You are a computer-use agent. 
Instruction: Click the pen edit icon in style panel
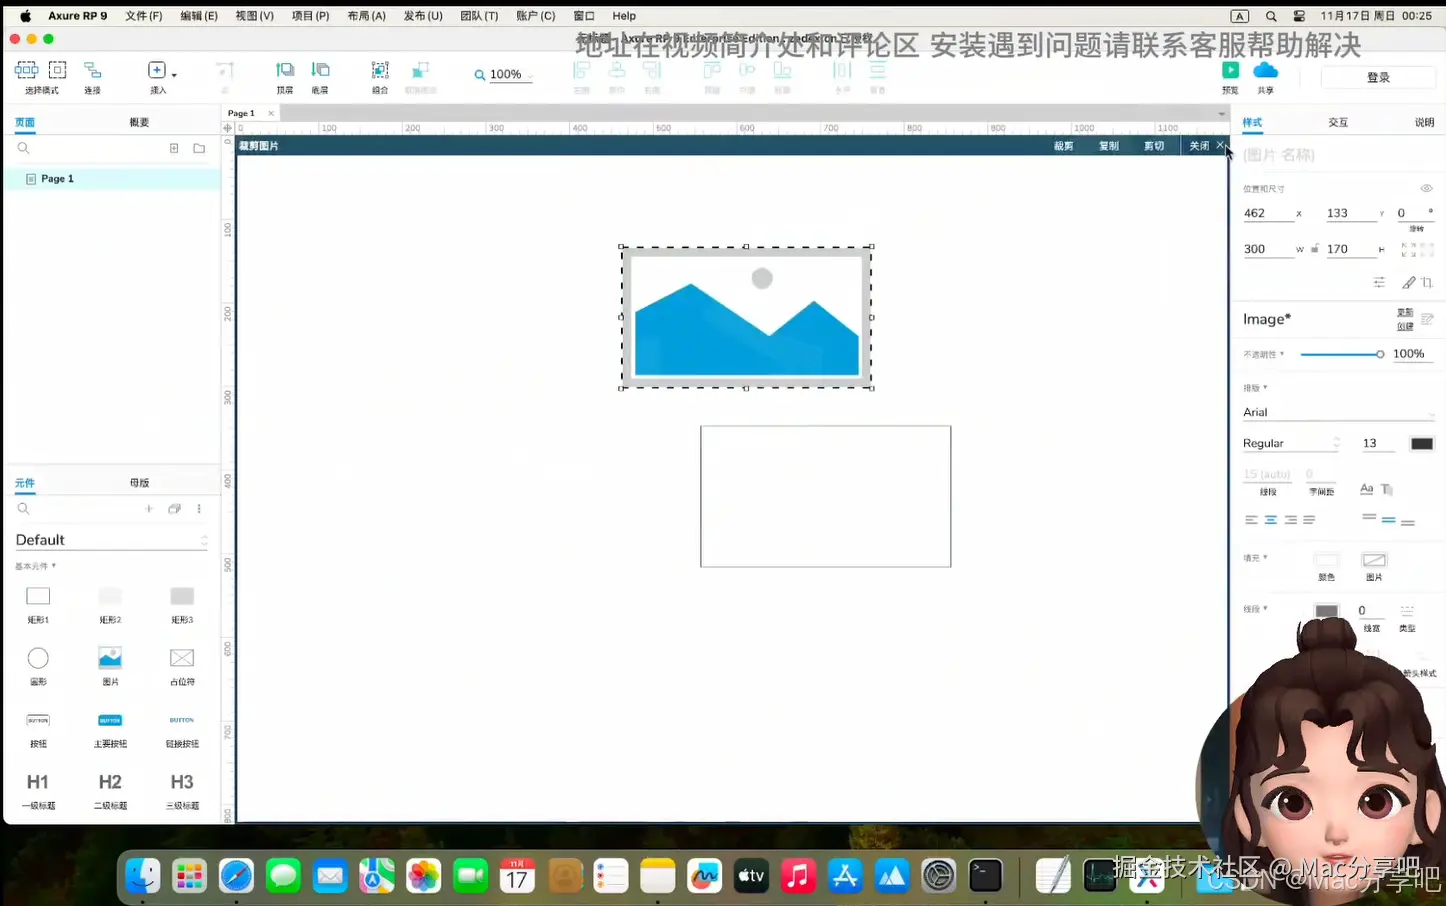(x=1409, y=283)
